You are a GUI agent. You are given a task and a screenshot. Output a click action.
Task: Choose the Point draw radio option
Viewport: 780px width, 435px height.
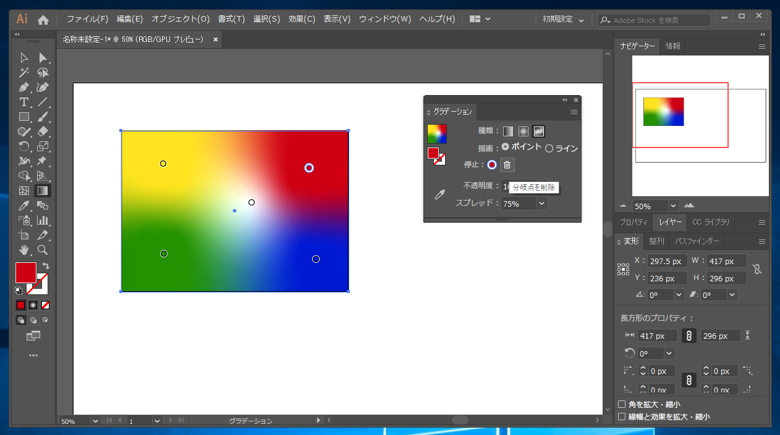coord(505,147)
